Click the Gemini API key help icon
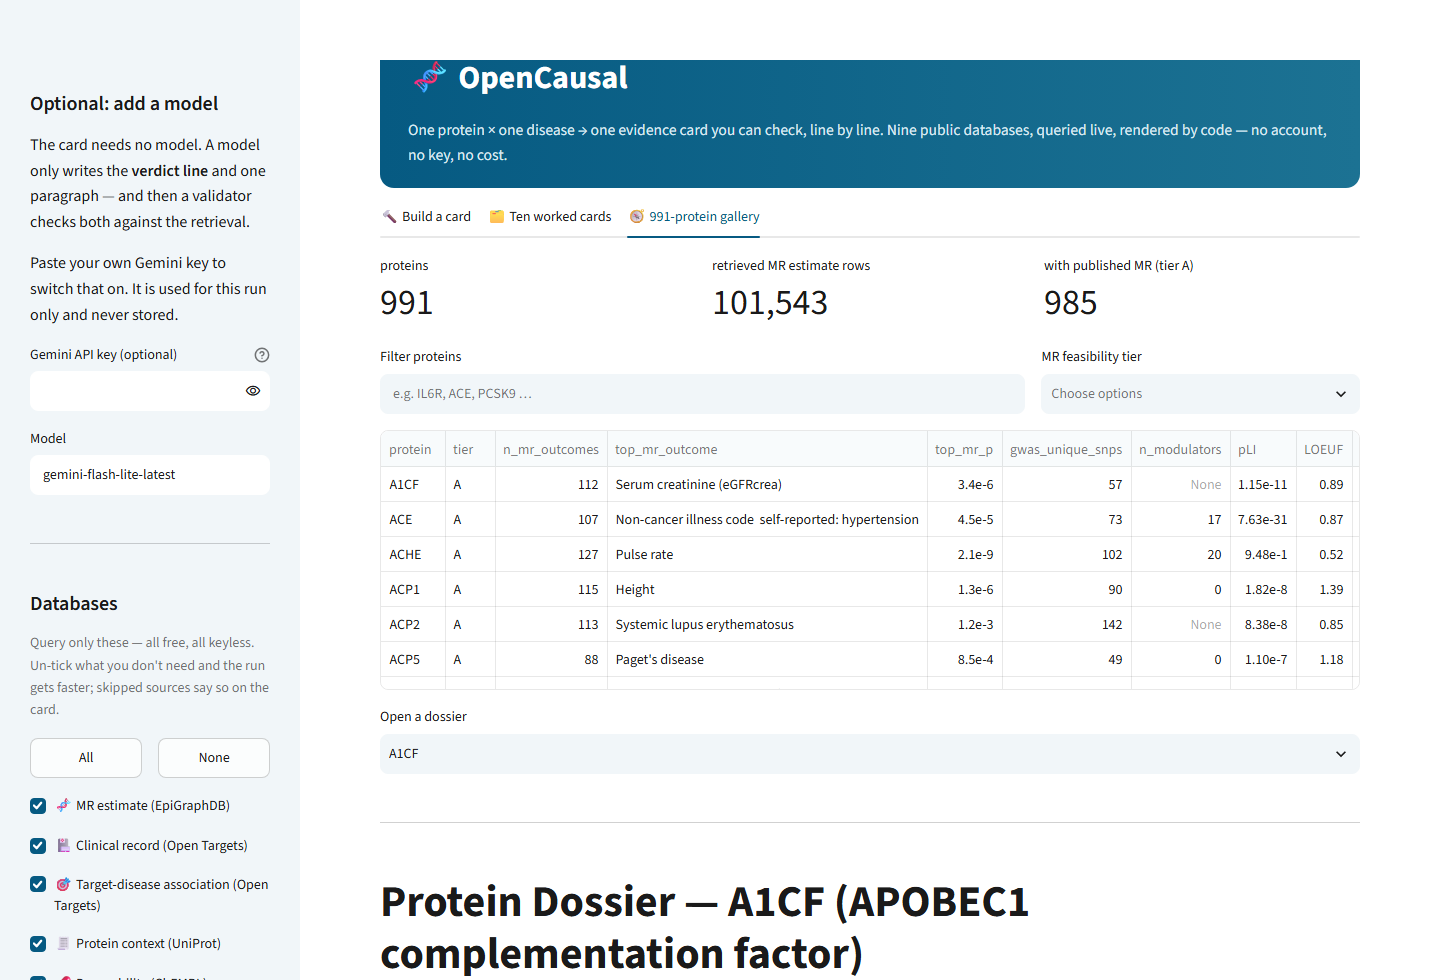Image resolution: width=1440 pixels, height=980 pixels. point(262,355)
